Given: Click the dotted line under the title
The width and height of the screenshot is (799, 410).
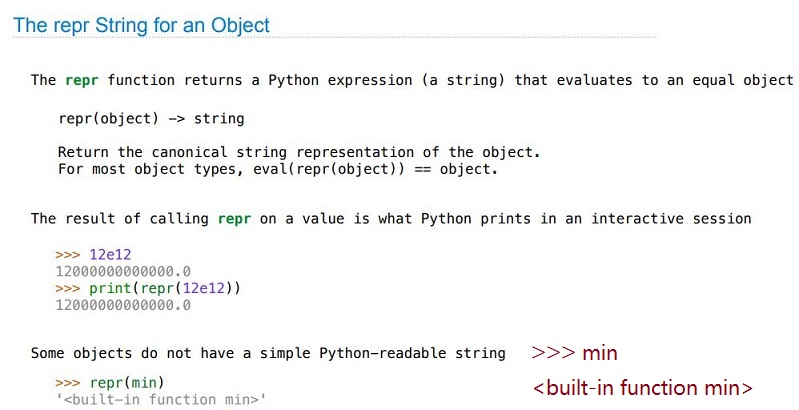Looking at the screenshot, I should [x=335, y=38].
